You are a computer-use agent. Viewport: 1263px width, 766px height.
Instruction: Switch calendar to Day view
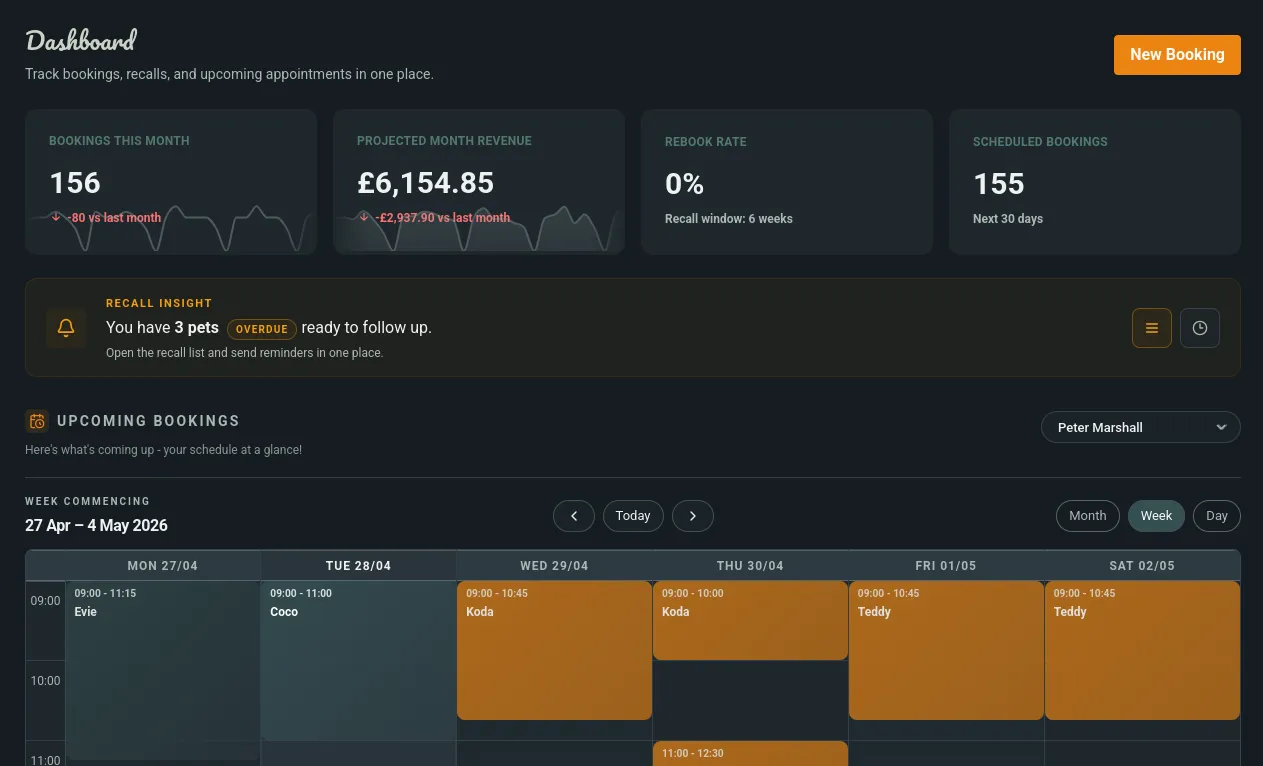click(1217, 516)
